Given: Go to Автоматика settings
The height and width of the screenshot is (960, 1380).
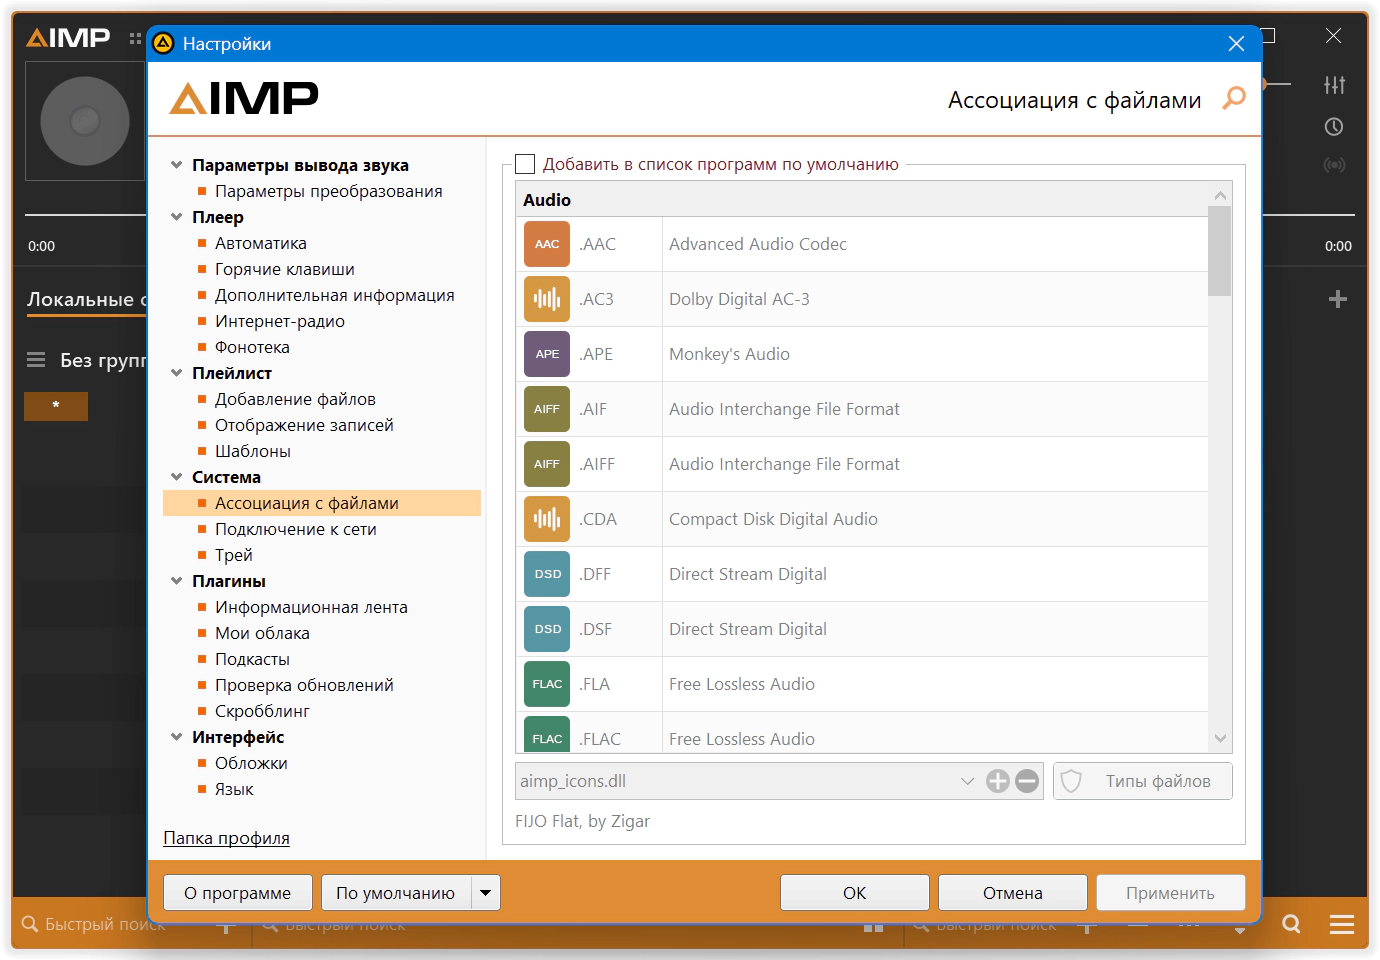Looking at the screenshot, I should 261,243.
